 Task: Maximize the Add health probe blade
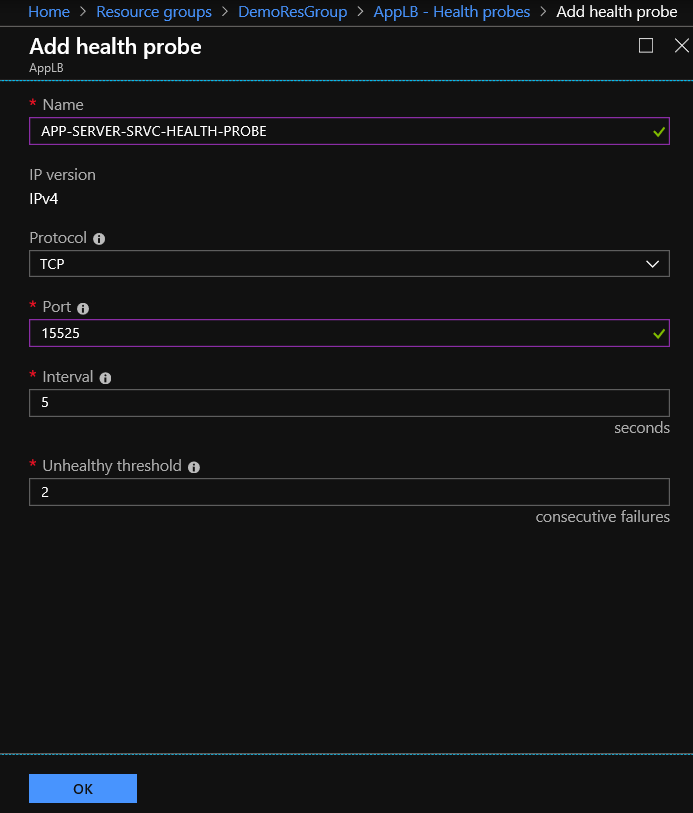pyautogui.click(x=646, y=46)
